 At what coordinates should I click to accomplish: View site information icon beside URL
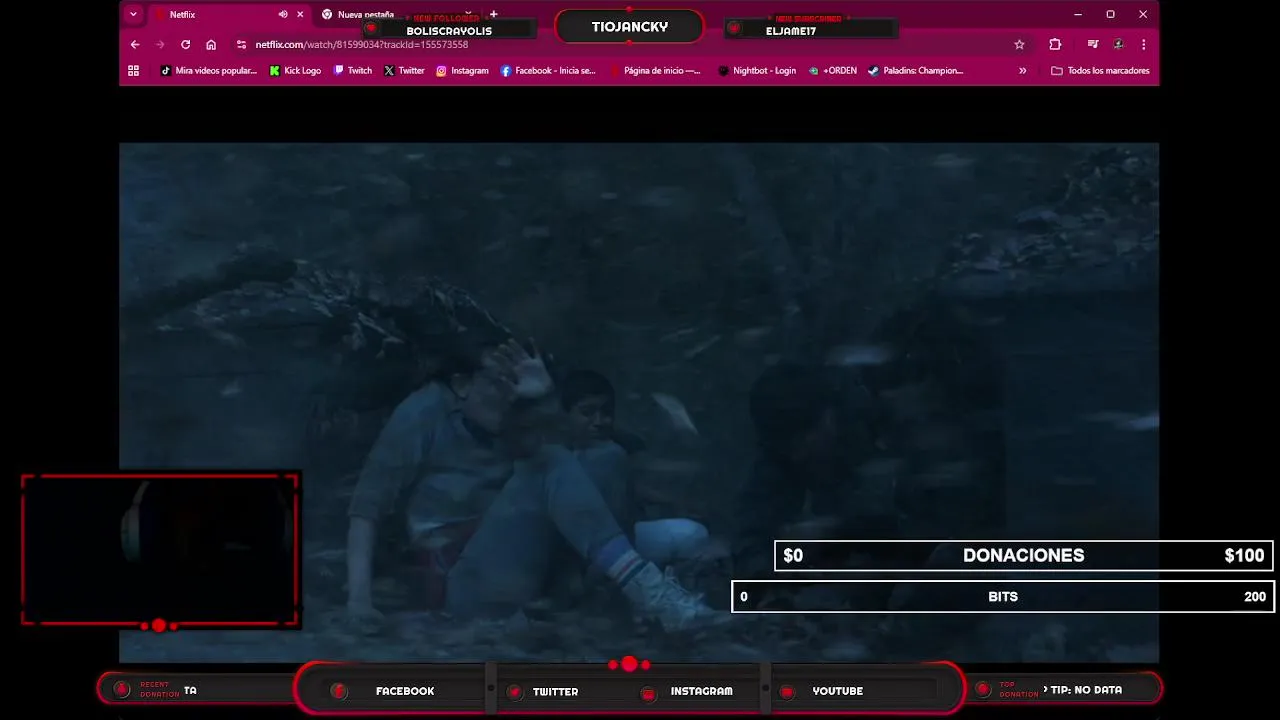click(241, 44)
